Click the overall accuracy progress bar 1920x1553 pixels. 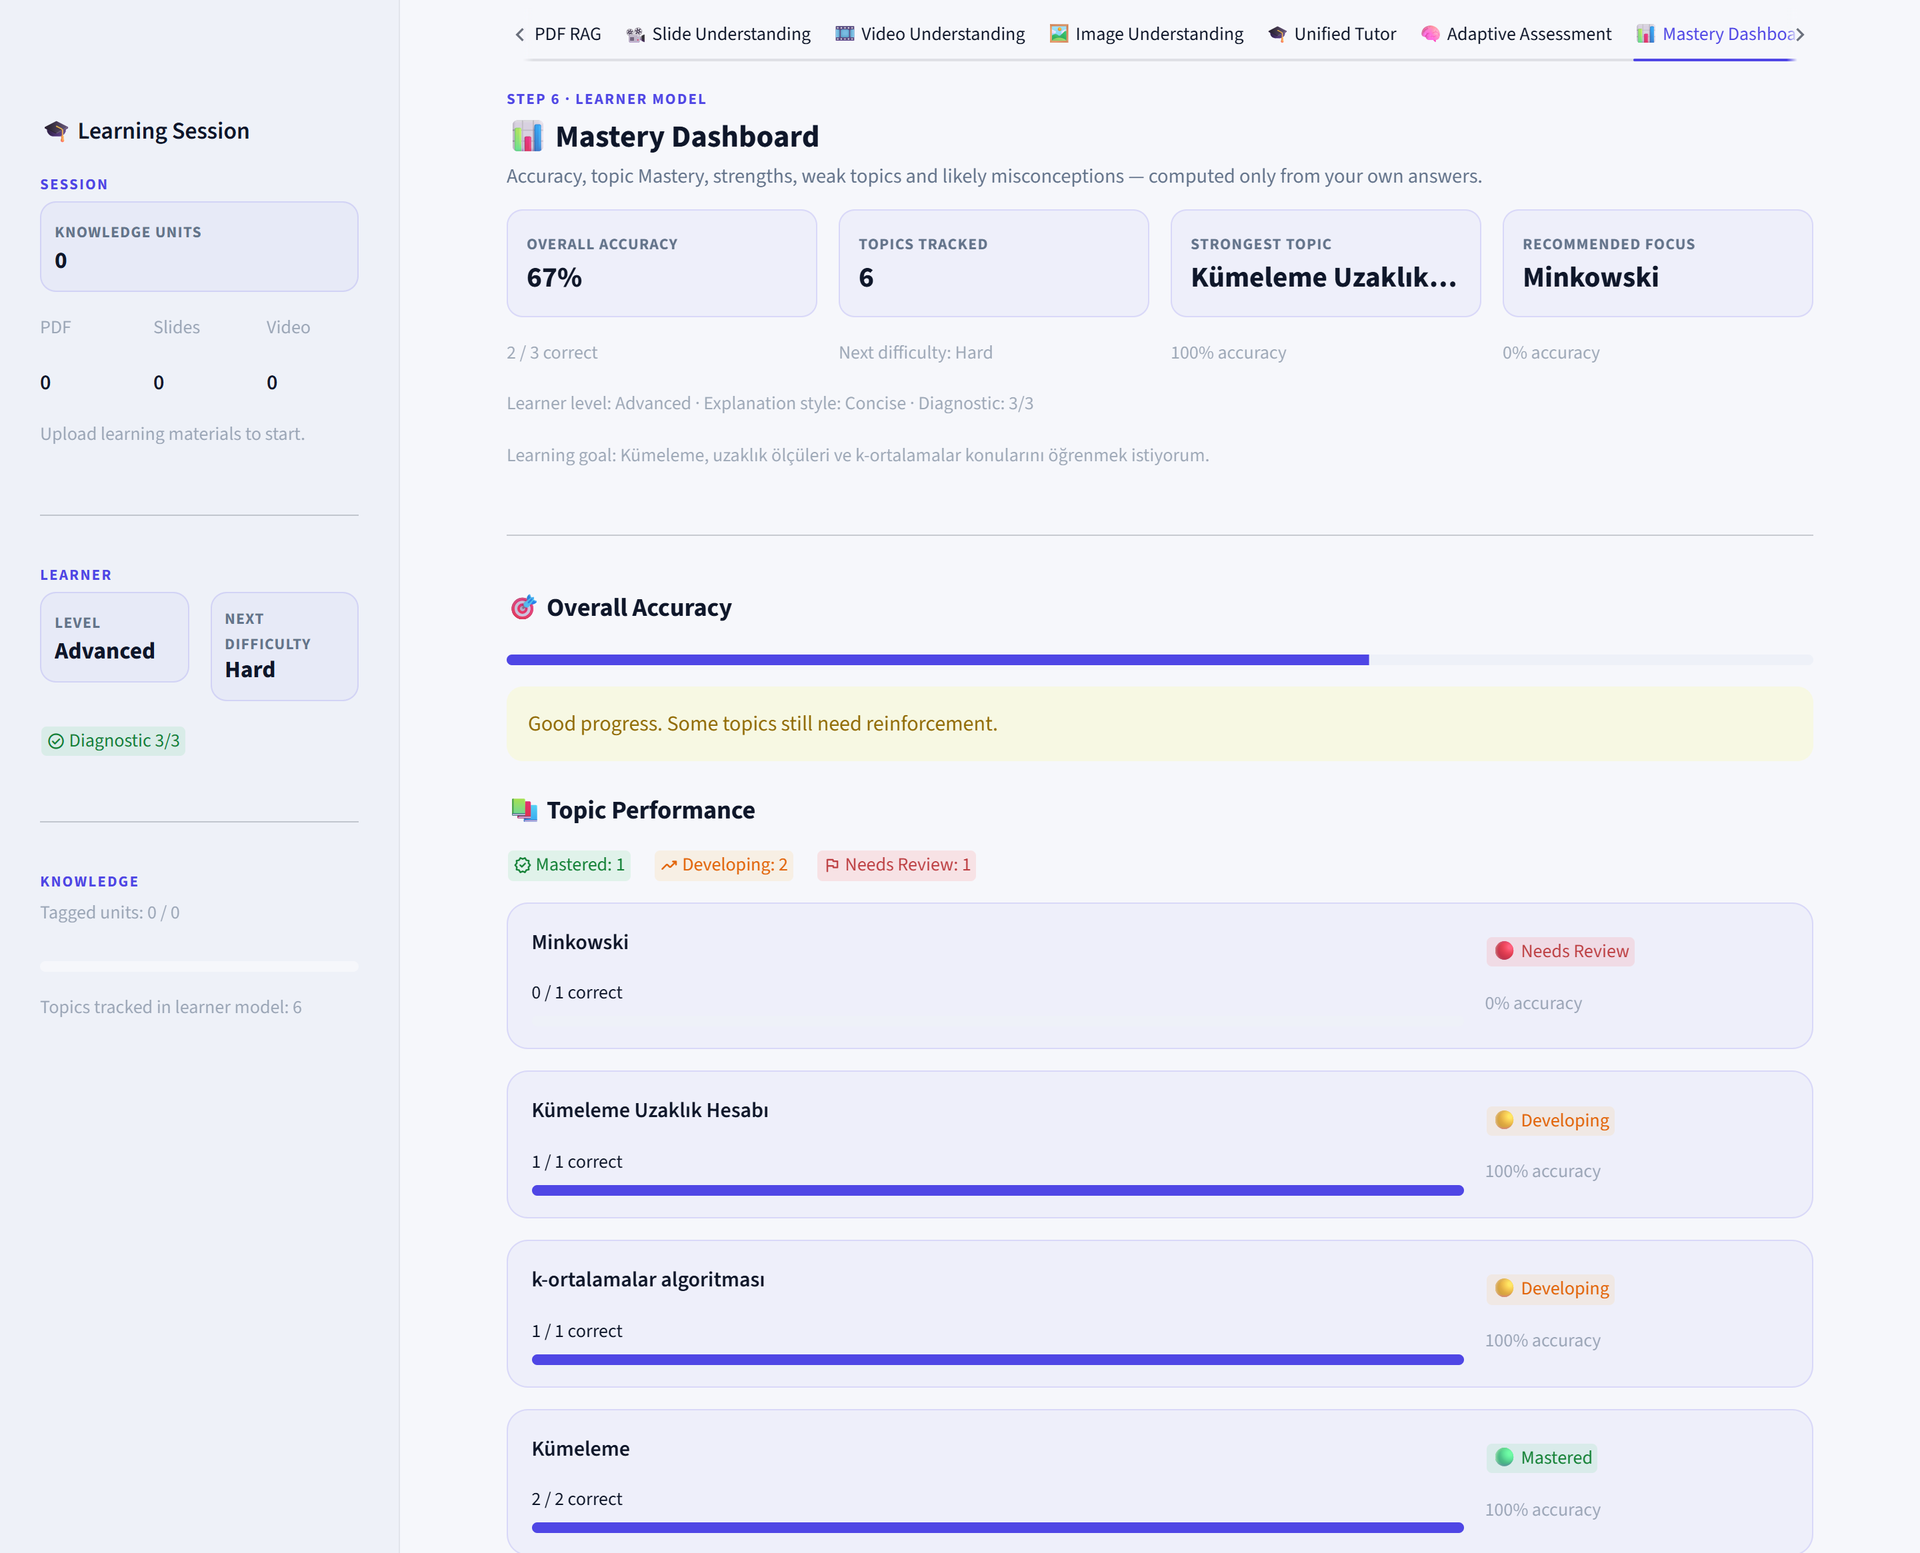(1159, 660)
